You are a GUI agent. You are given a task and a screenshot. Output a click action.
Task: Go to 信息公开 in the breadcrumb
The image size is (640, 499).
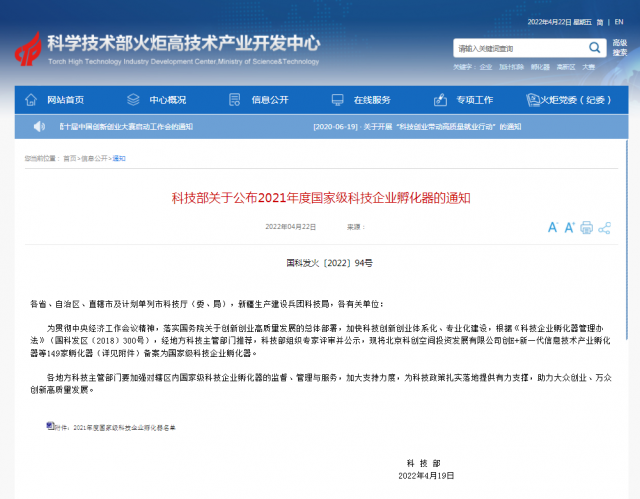coord(94,158)
